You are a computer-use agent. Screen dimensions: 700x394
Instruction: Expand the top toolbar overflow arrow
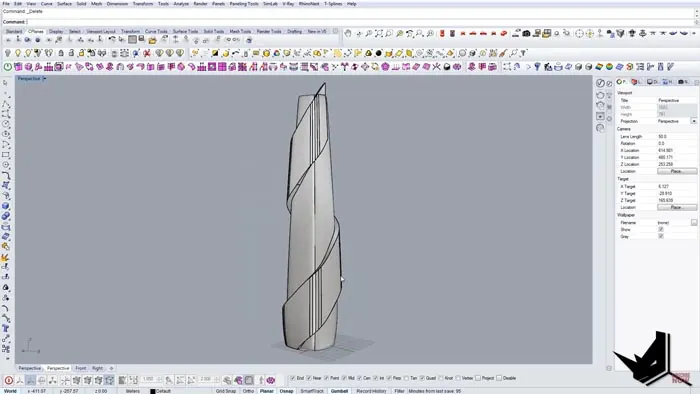(x=695, y=33)
